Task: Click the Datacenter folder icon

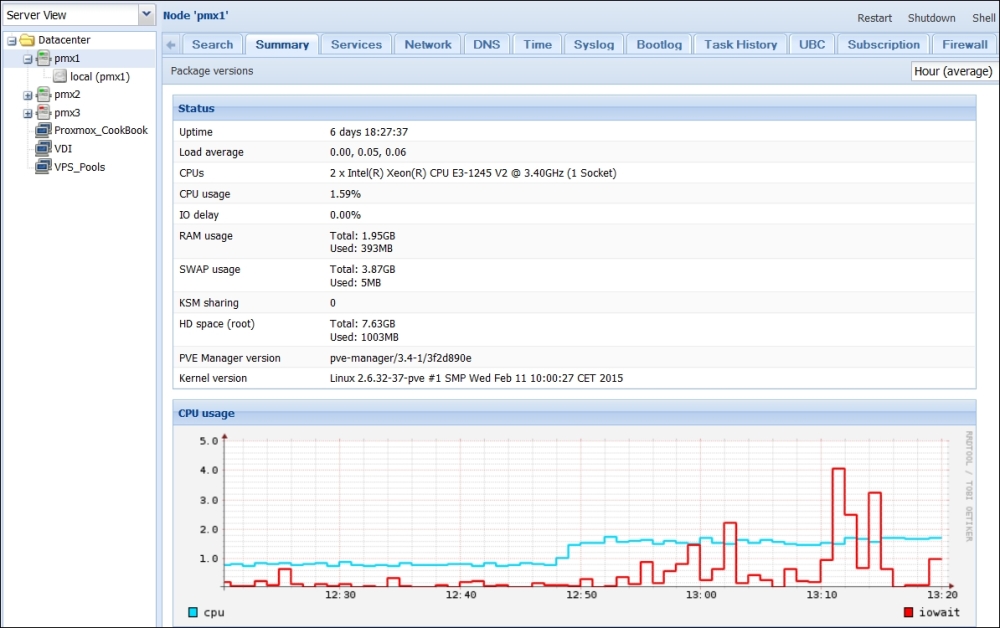Action: (x=27, y=40)
